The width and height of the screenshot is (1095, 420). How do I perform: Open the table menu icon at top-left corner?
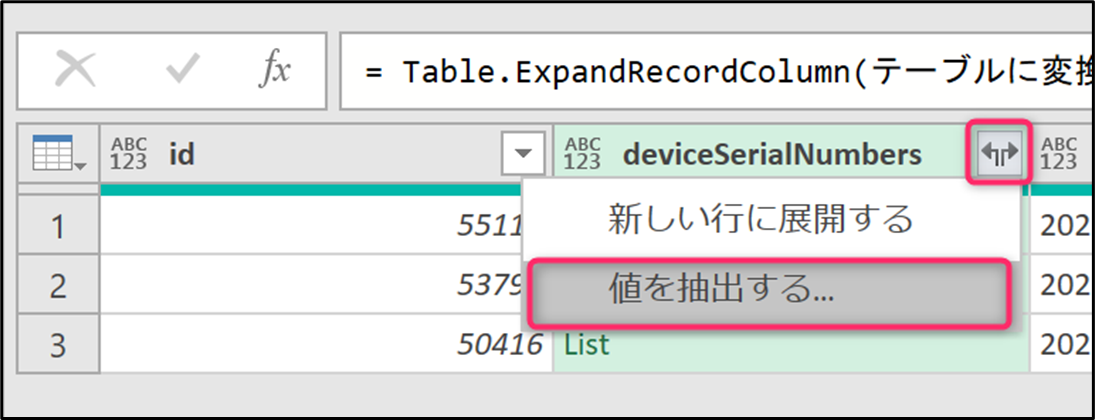59,154
